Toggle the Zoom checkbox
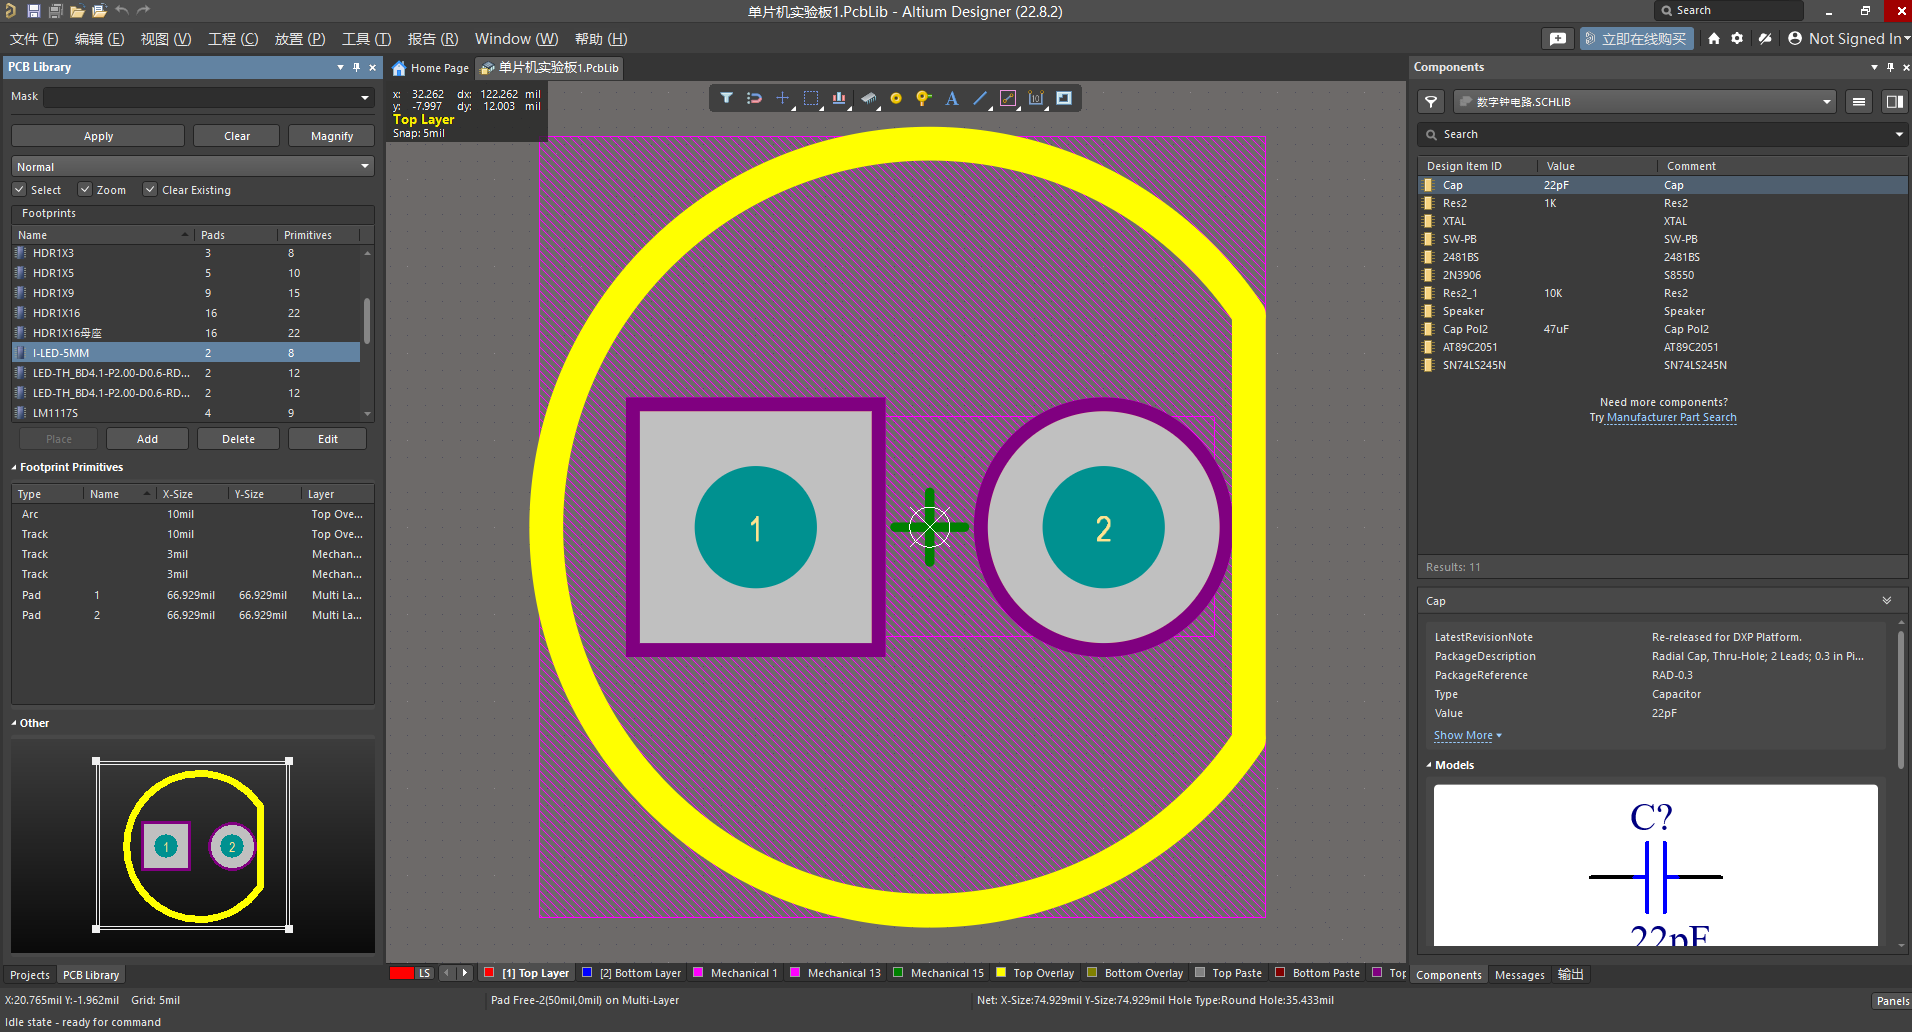 coord(85,190)
